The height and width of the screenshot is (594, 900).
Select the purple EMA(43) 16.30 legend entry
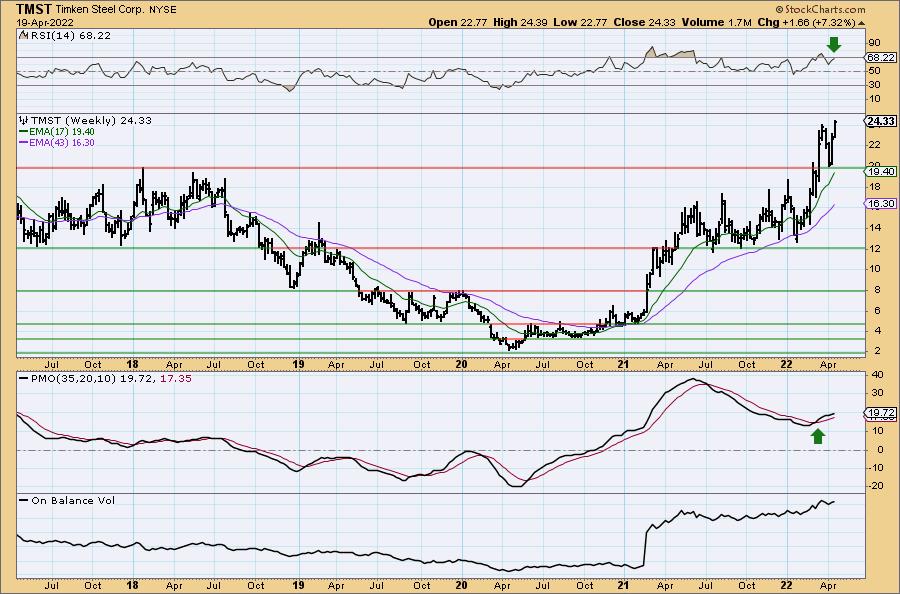click(58, 142)
